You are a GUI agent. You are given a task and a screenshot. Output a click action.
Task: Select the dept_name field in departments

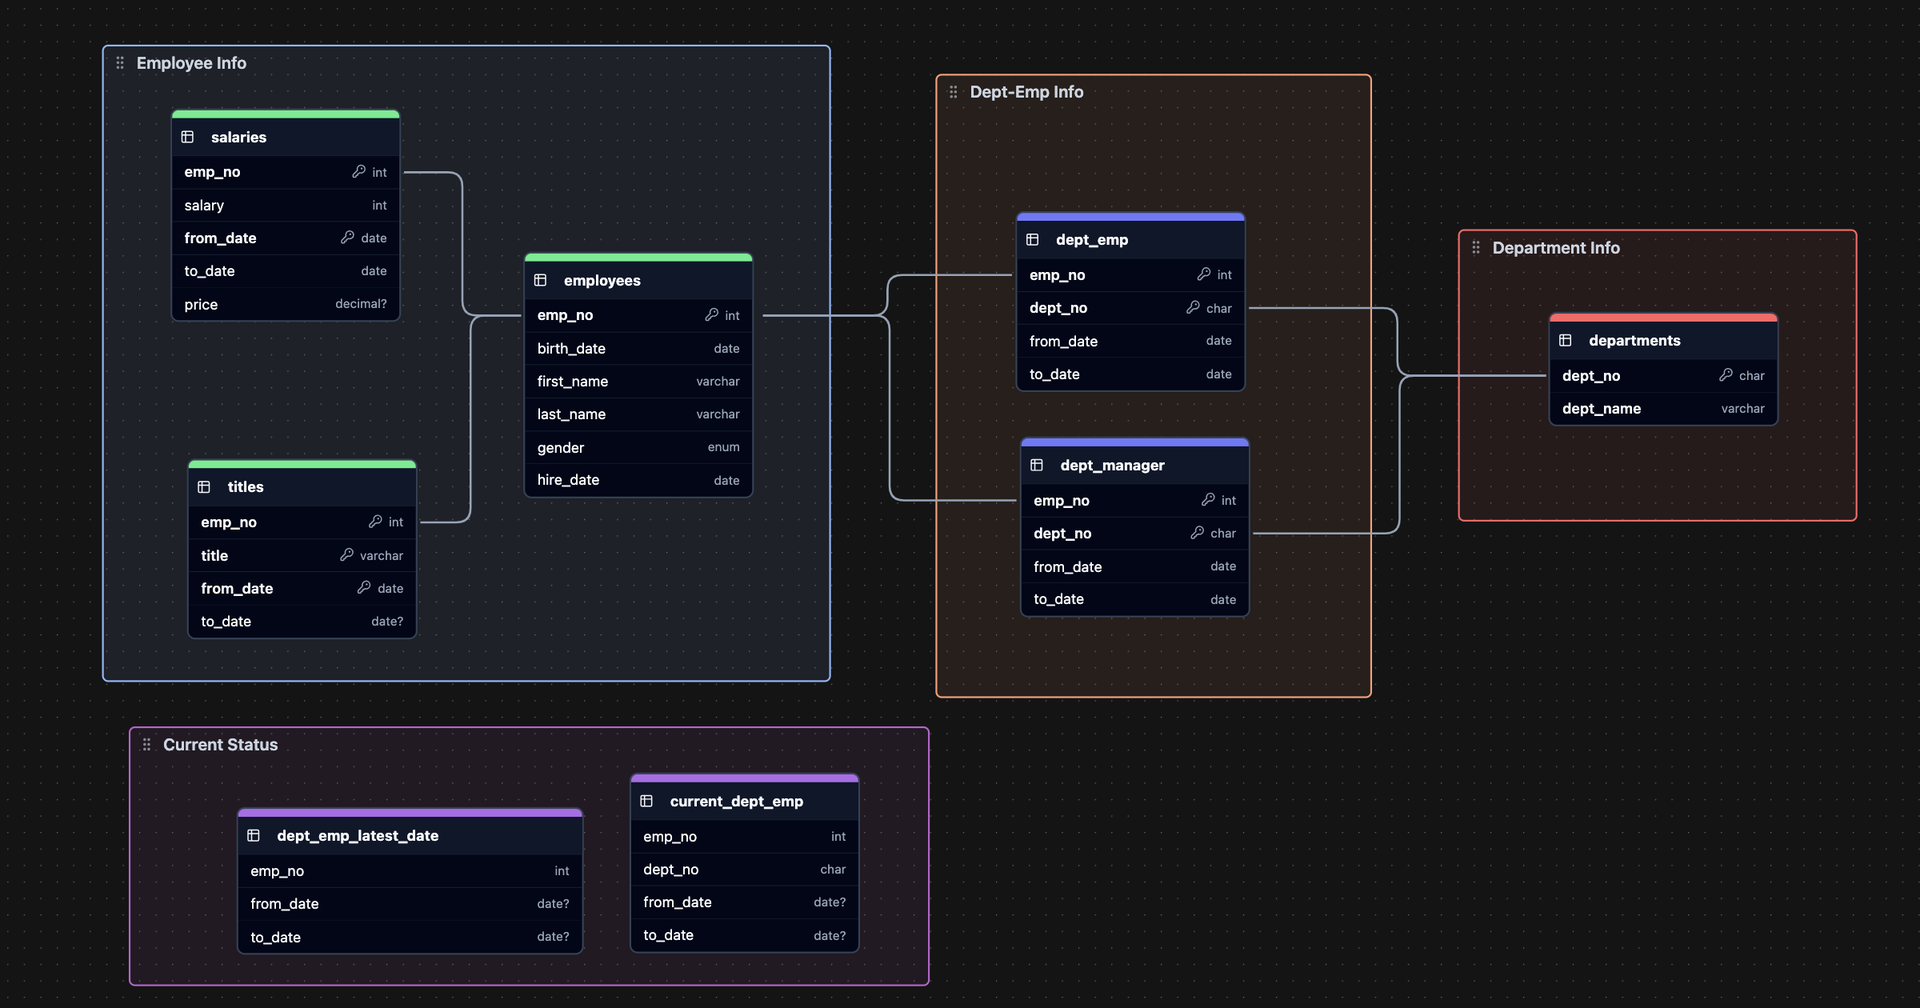[1664, 408]
